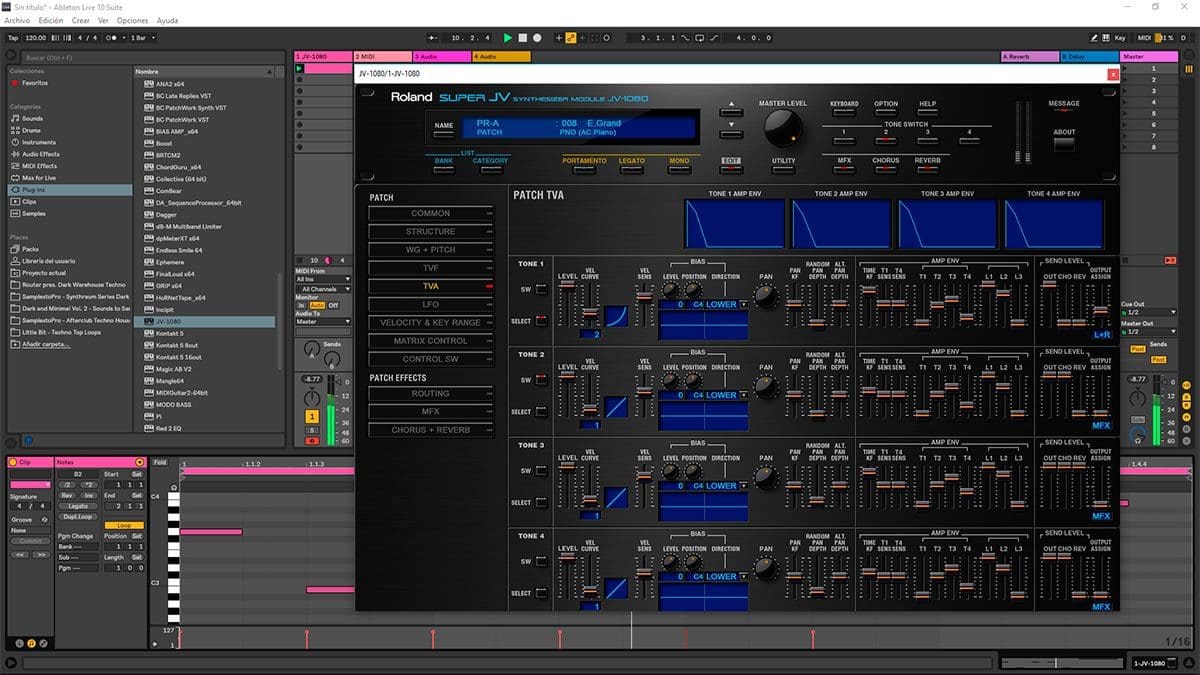
Task: Open the CHORUS + REVERB effects page
Action: (431, 430)
